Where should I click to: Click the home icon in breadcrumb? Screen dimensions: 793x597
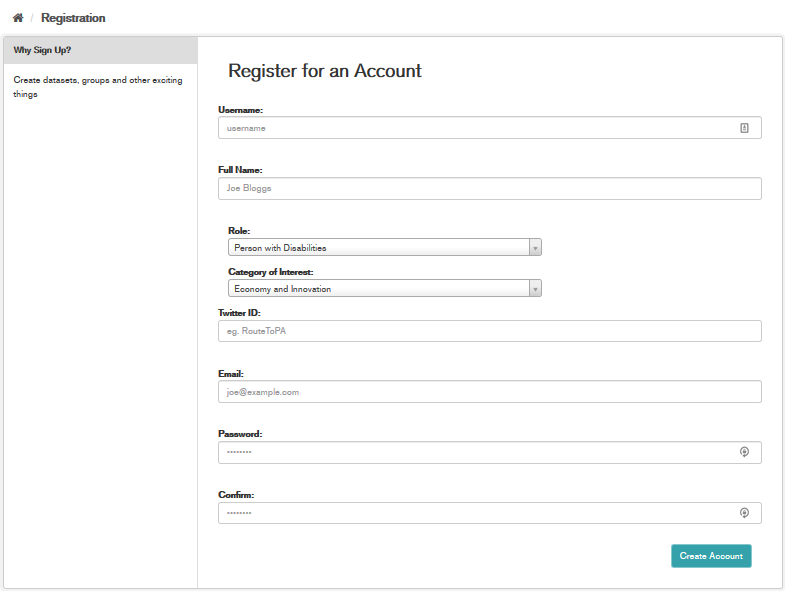click(x=18, y=18)
